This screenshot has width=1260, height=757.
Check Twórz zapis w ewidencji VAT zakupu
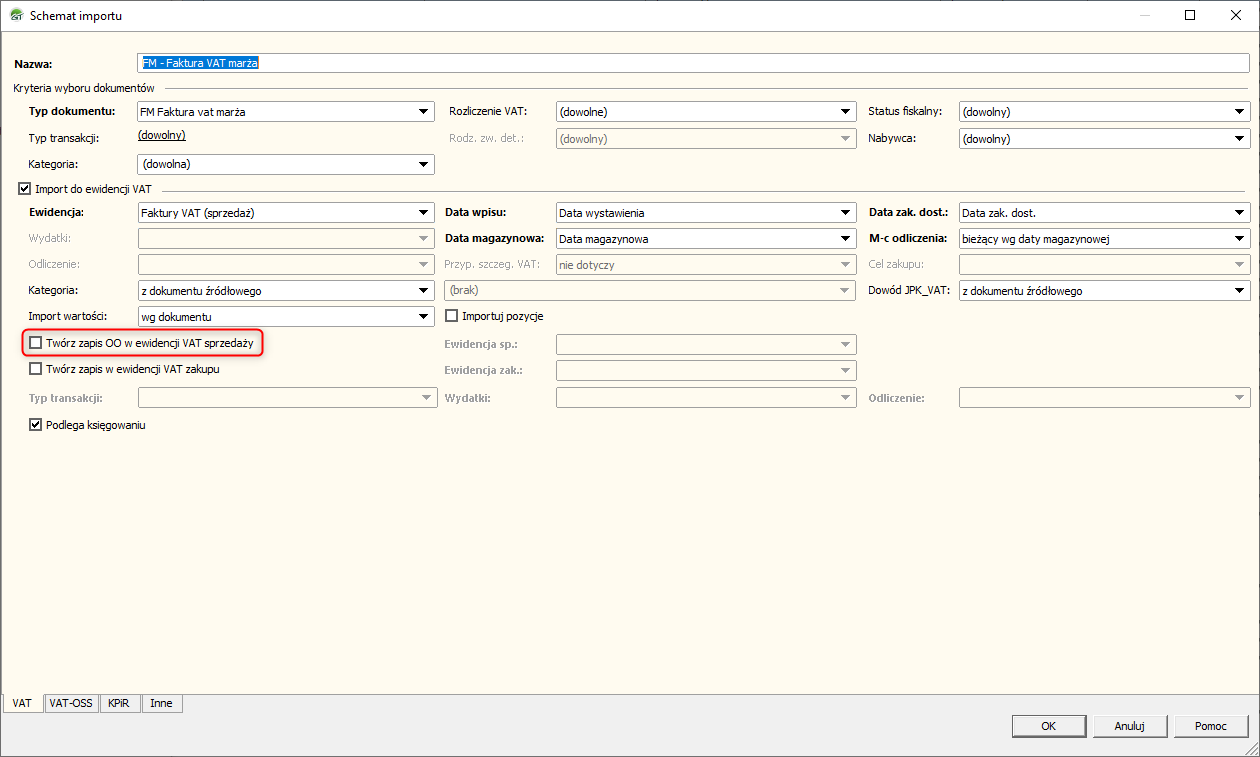pos(36,369)
